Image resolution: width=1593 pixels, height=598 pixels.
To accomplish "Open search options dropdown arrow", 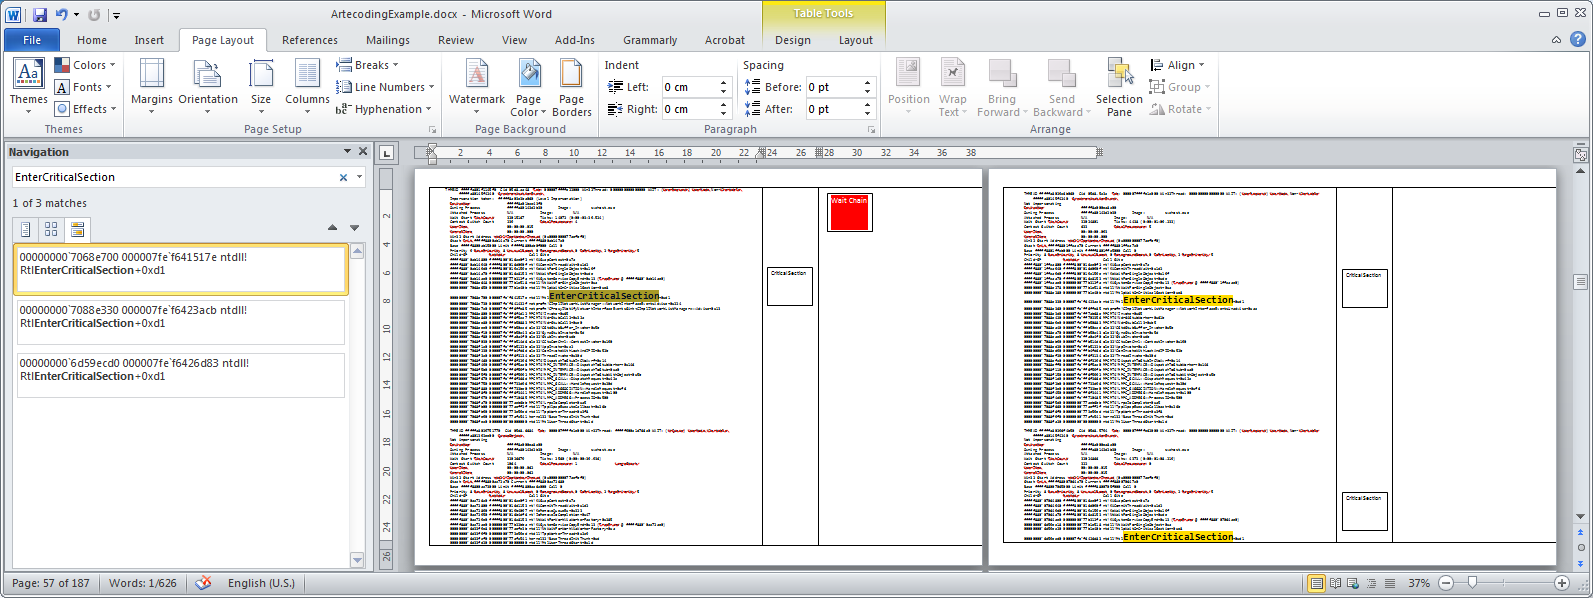I will [359, 178].
